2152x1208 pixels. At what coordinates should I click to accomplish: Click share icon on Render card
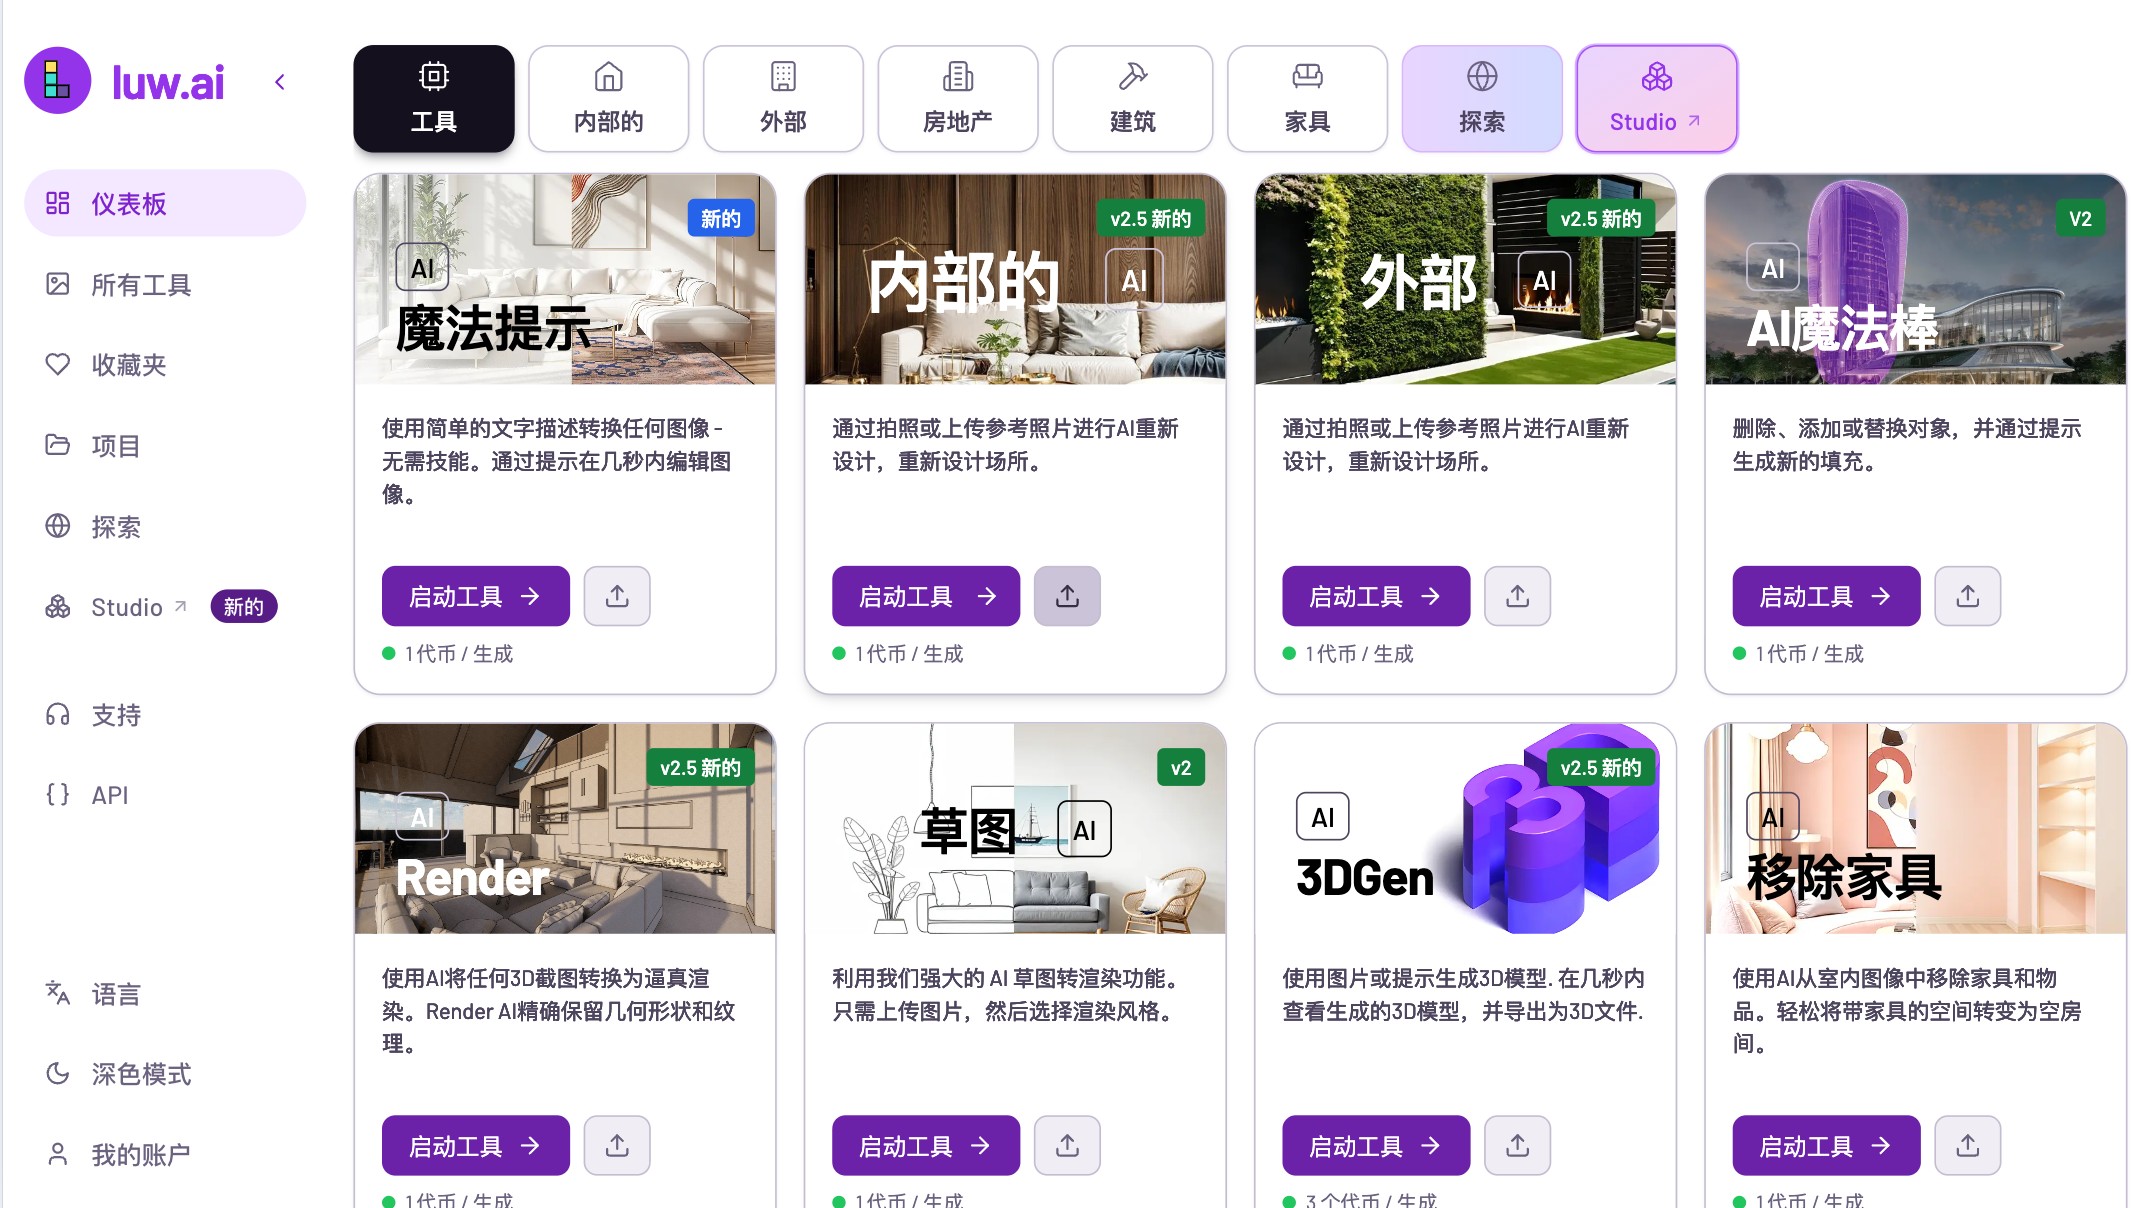click(617, 1145)
